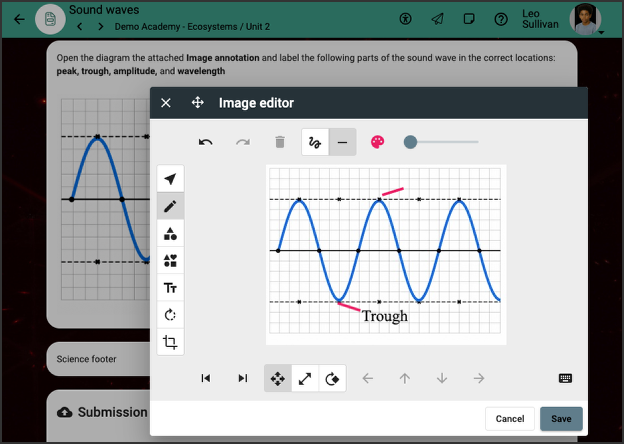Click the Trough text label on the diagram
The image size is (624, 444).
385,316
